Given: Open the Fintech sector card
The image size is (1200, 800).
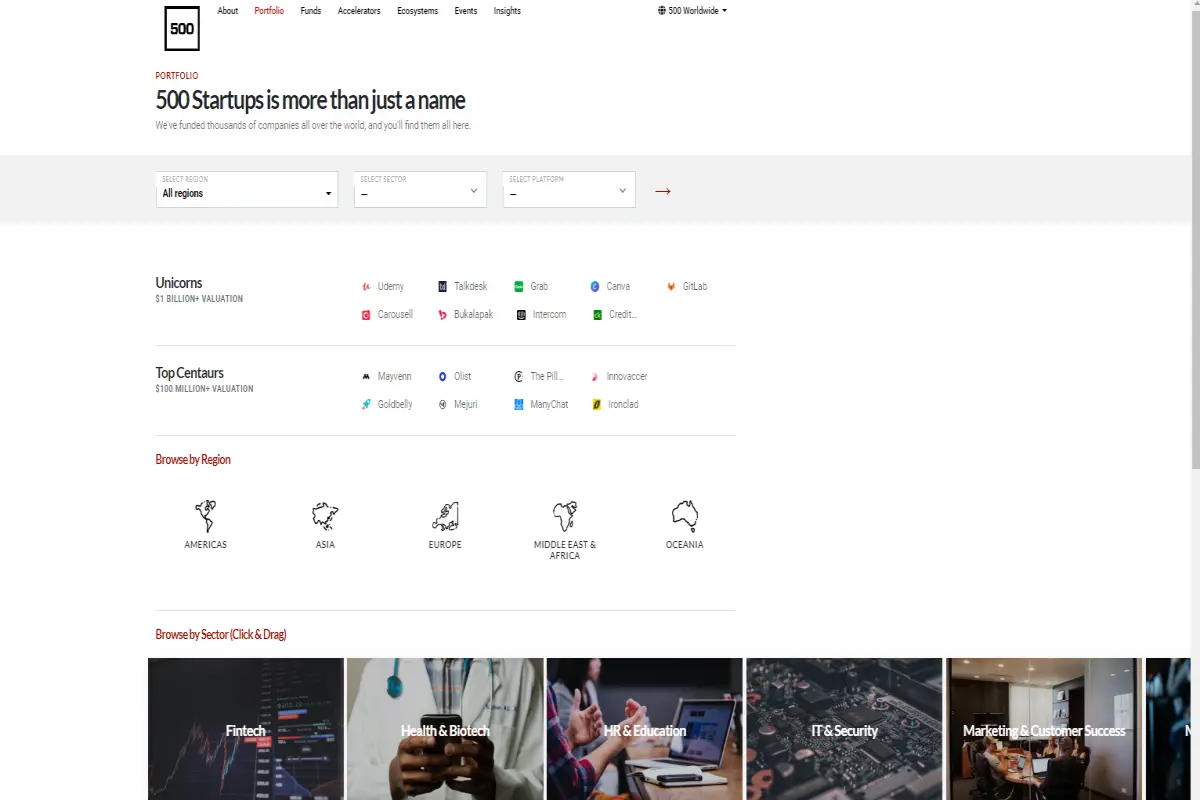Looking at the screenshot, I should point(246,729).
